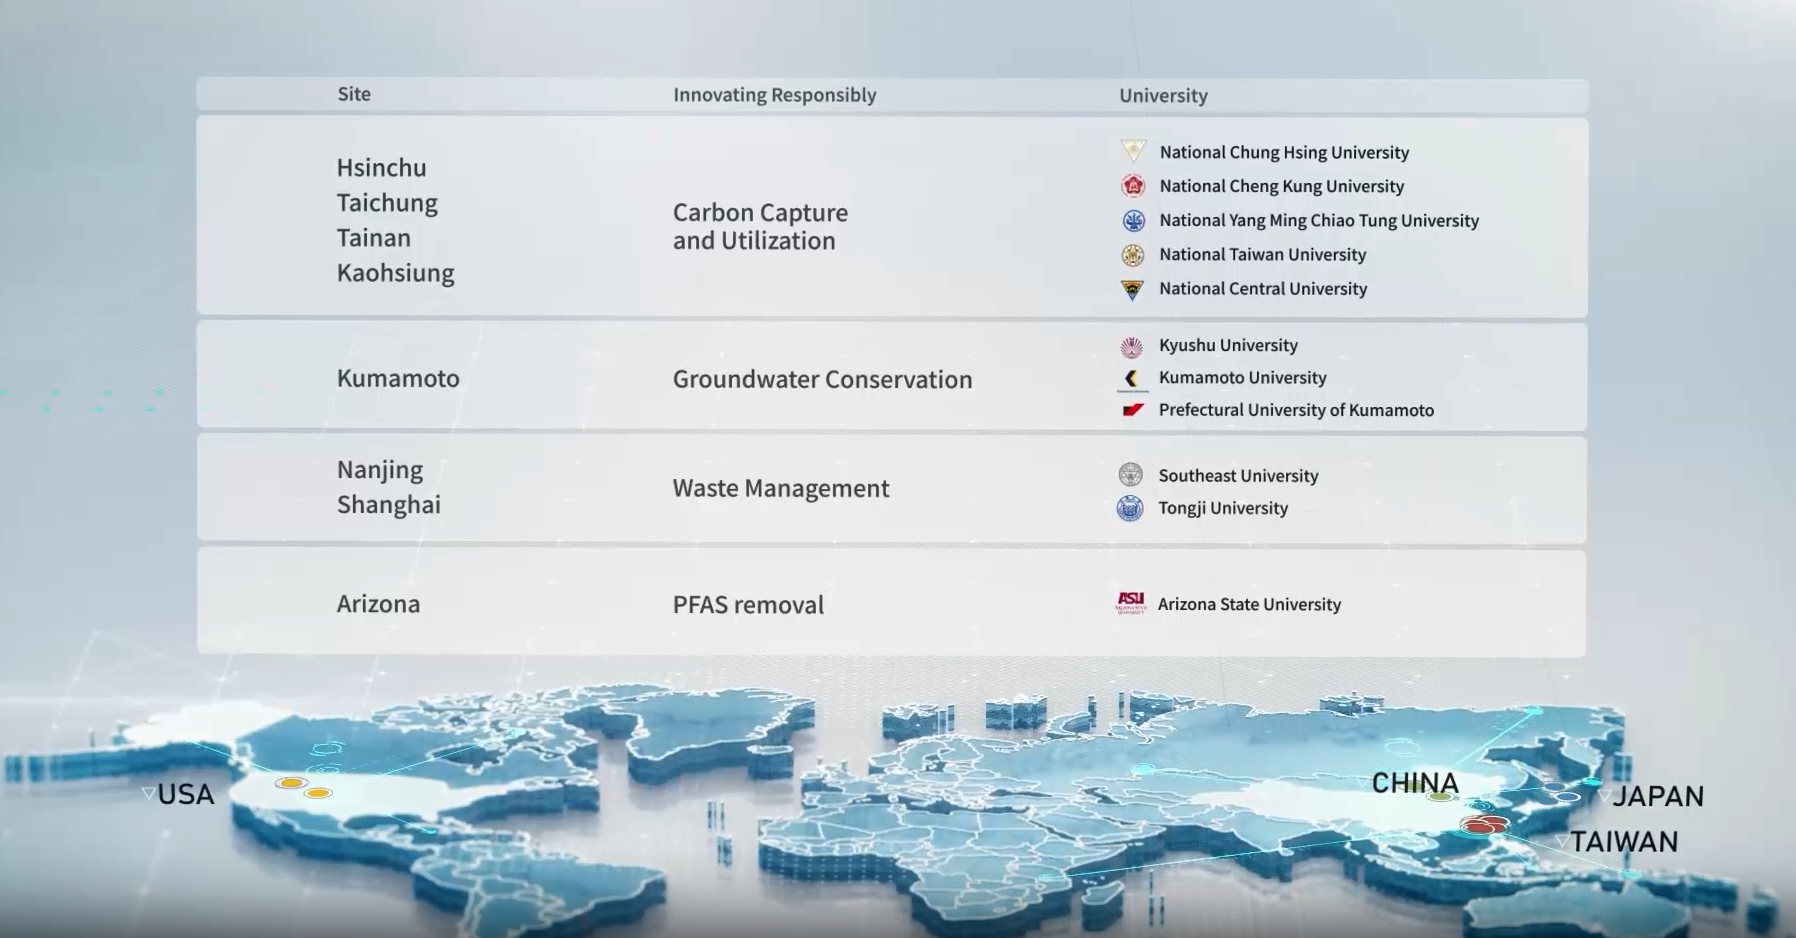Screen dimensions: 1796x938
Task: Click the Kumamoto University logo icon
Action: click(1131, 378)
